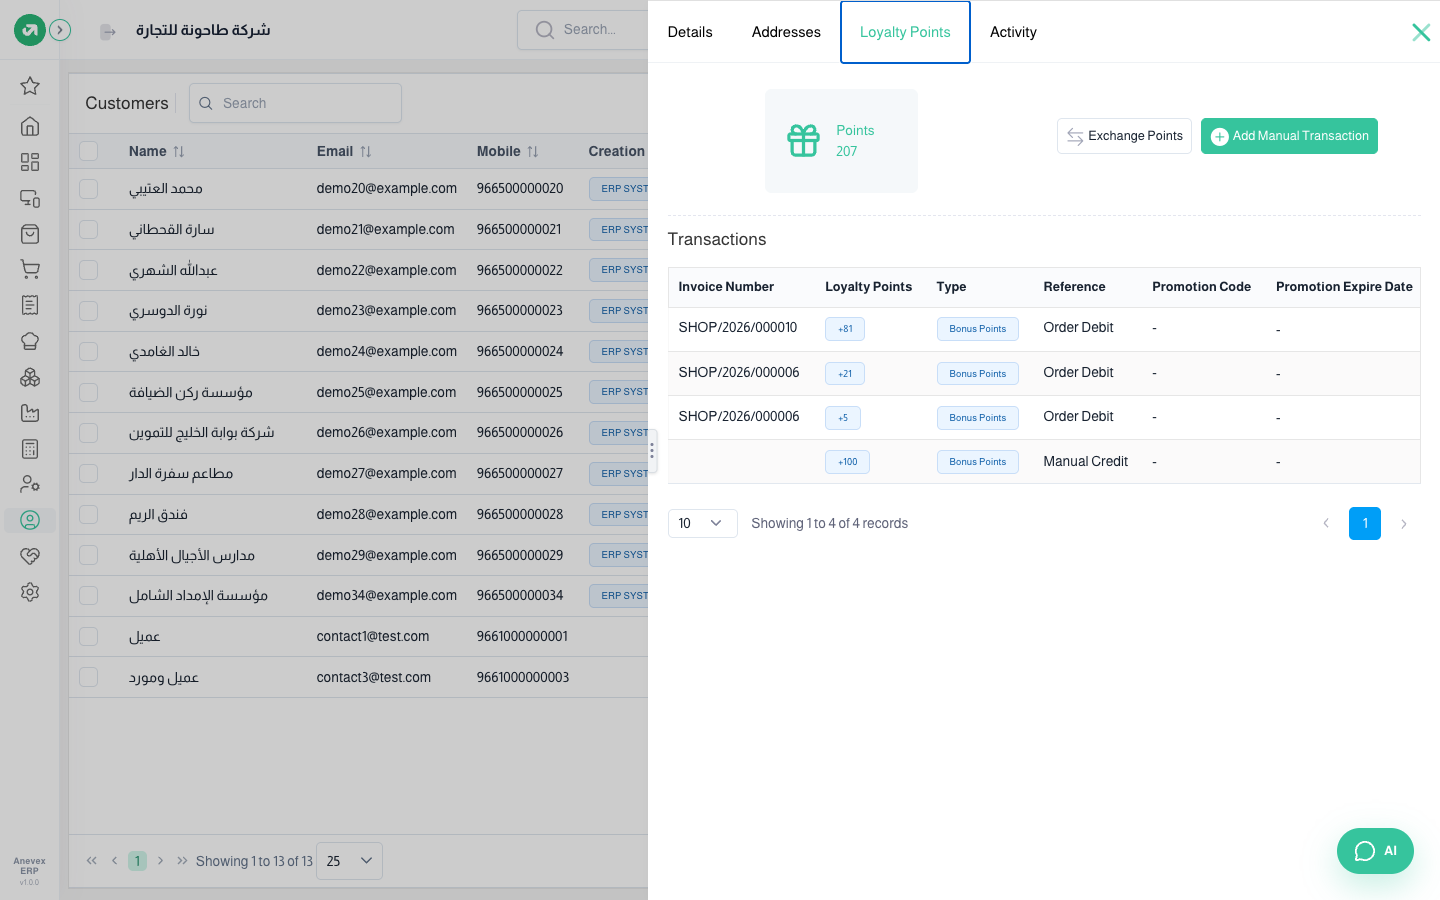
Task: Open the shopping cart icon in sidebar
Action: [30, 269]
